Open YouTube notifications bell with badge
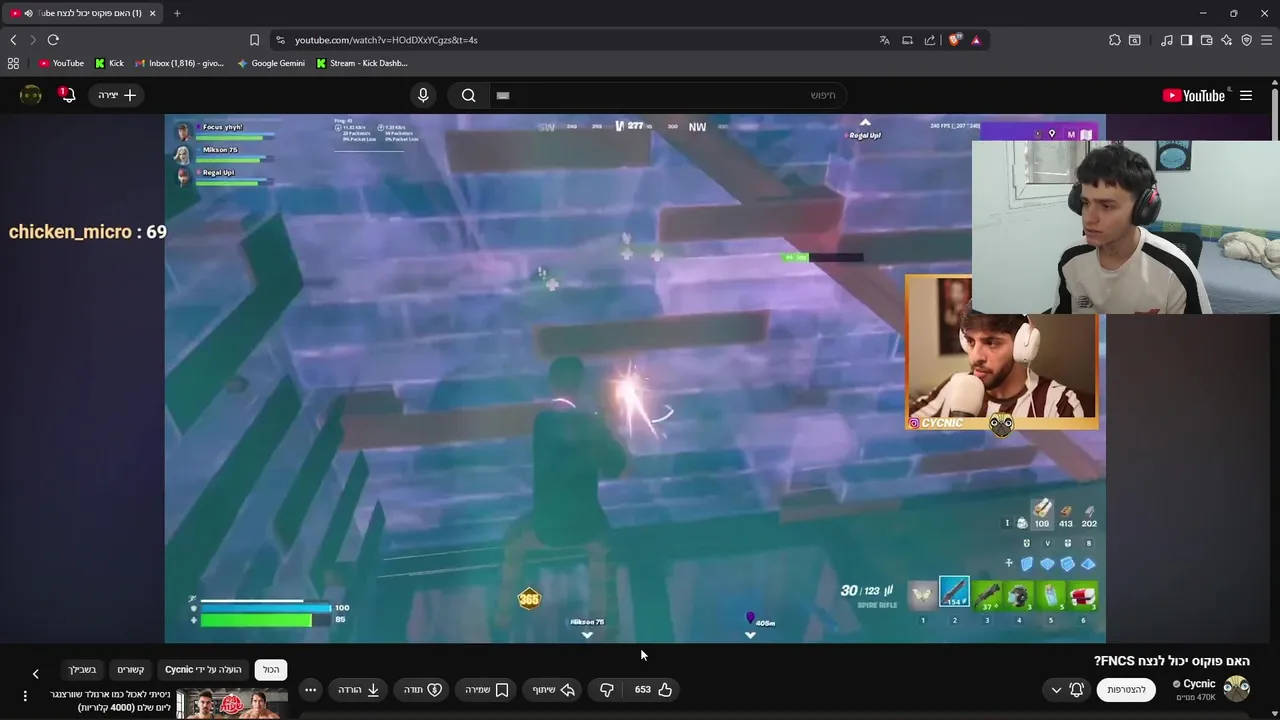The height and width of the screenshot is (720, 1280). [x=67, y=95]
